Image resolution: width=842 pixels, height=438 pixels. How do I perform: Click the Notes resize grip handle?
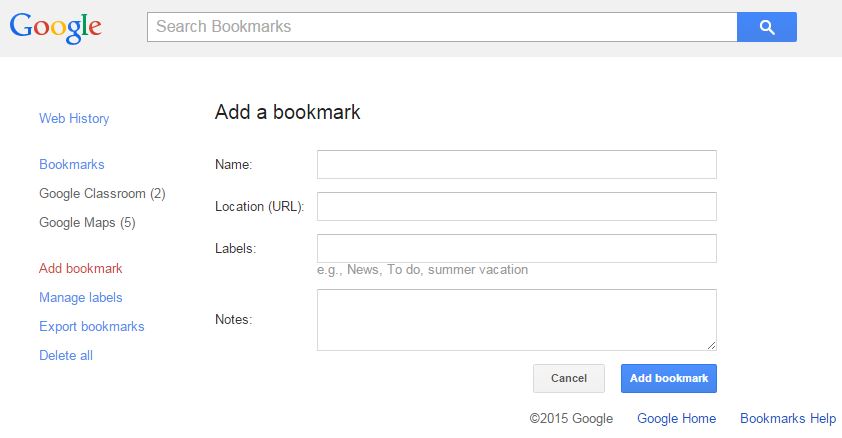[x=712, y=346]
